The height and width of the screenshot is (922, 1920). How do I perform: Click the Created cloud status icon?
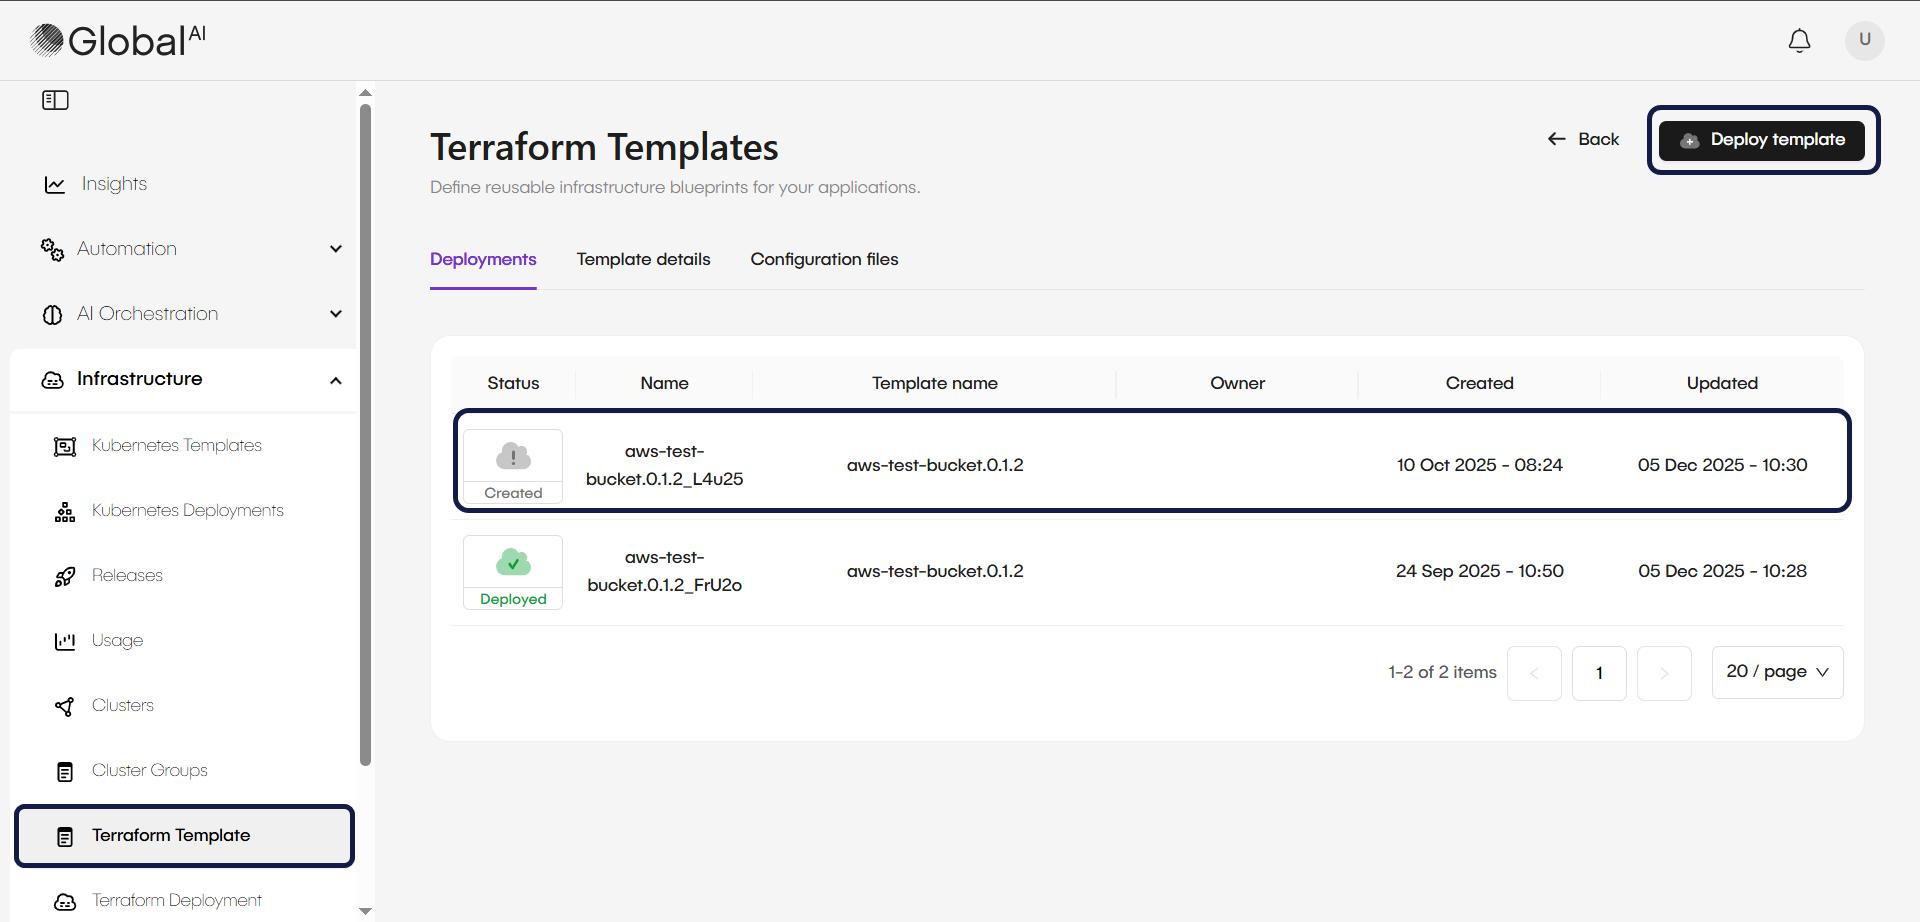(512, 456)
